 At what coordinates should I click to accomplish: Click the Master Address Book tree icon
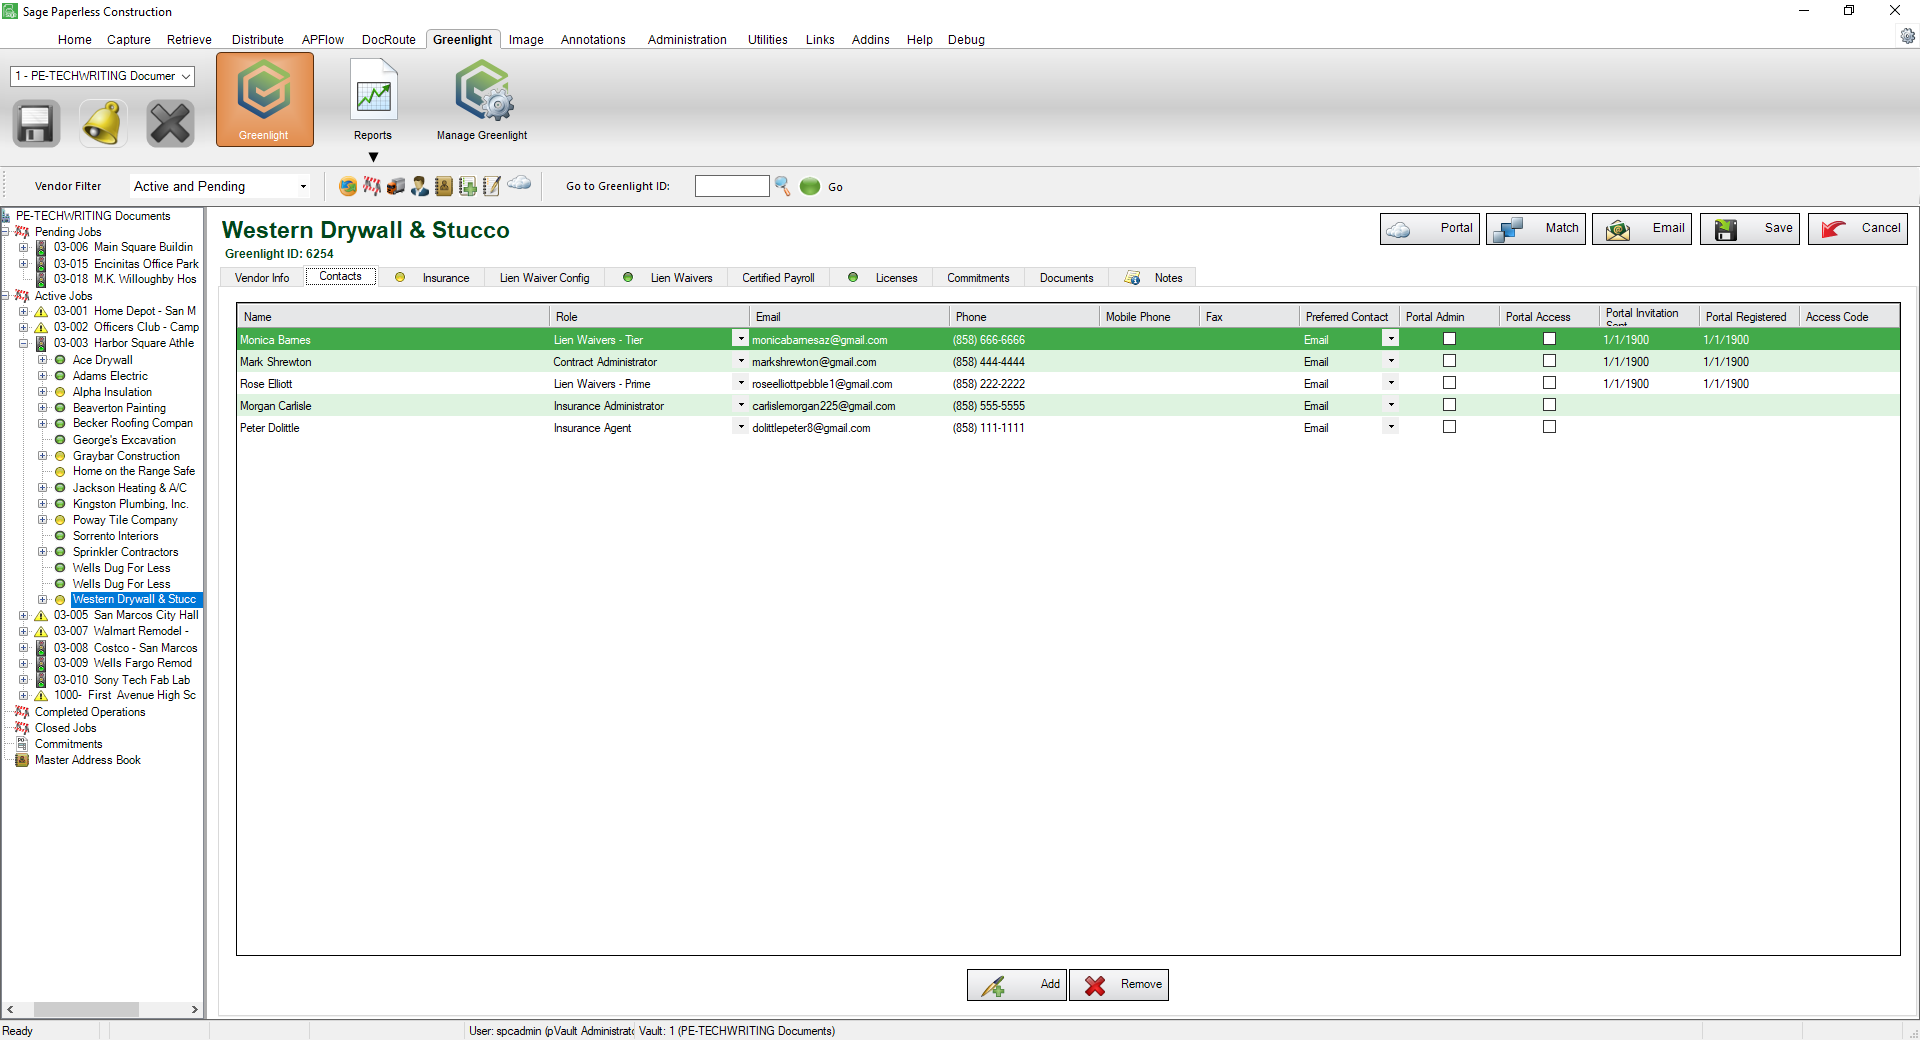[x=22, y=760]
